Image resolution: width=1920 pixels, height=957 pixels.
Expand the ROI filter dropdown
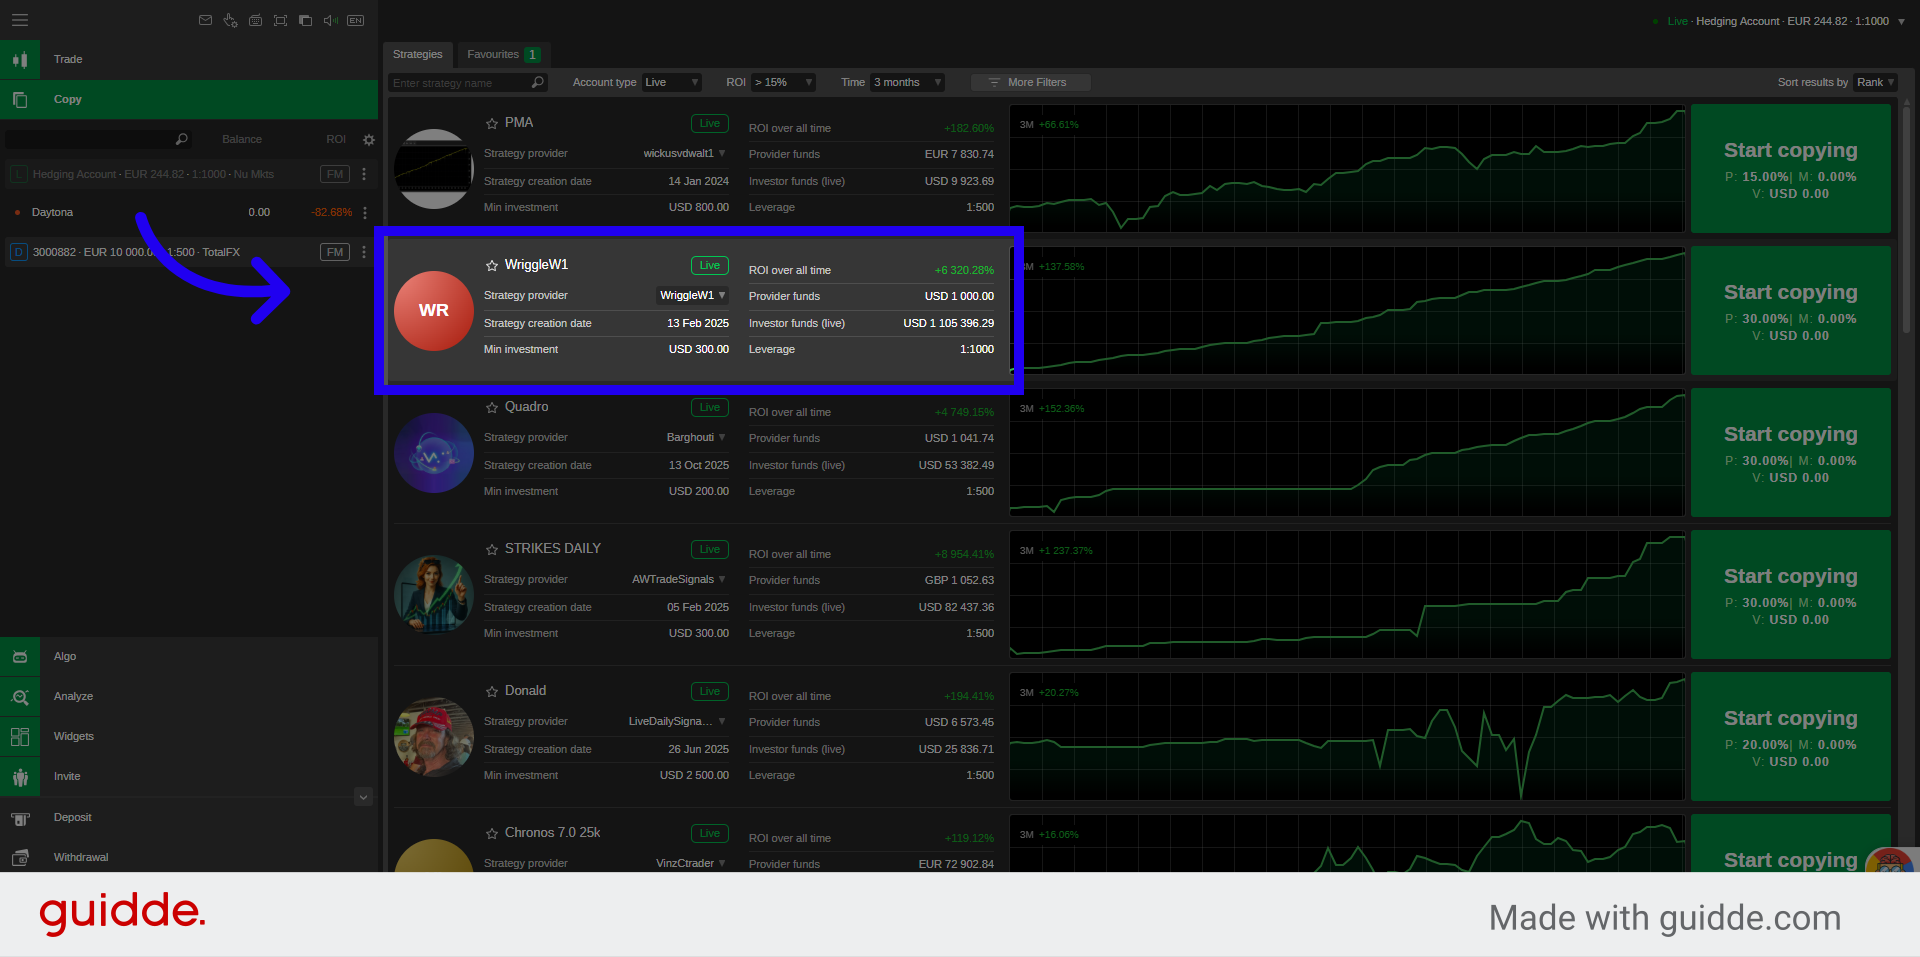pos(783,83)
